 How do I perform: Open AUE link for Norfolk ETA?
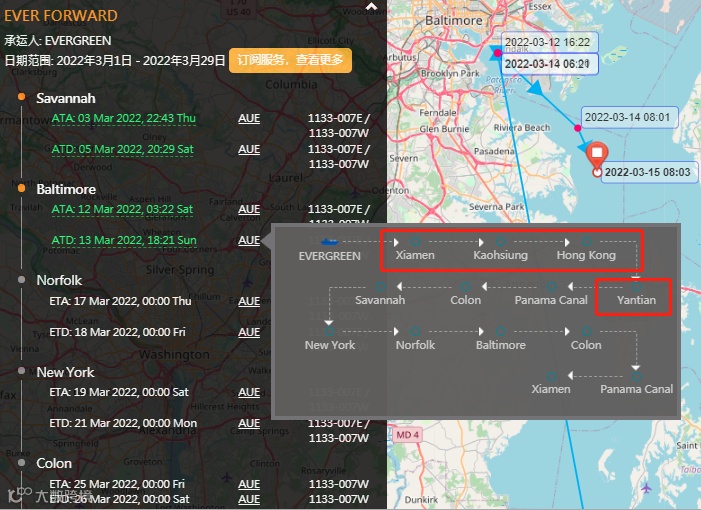coord(249,301)
